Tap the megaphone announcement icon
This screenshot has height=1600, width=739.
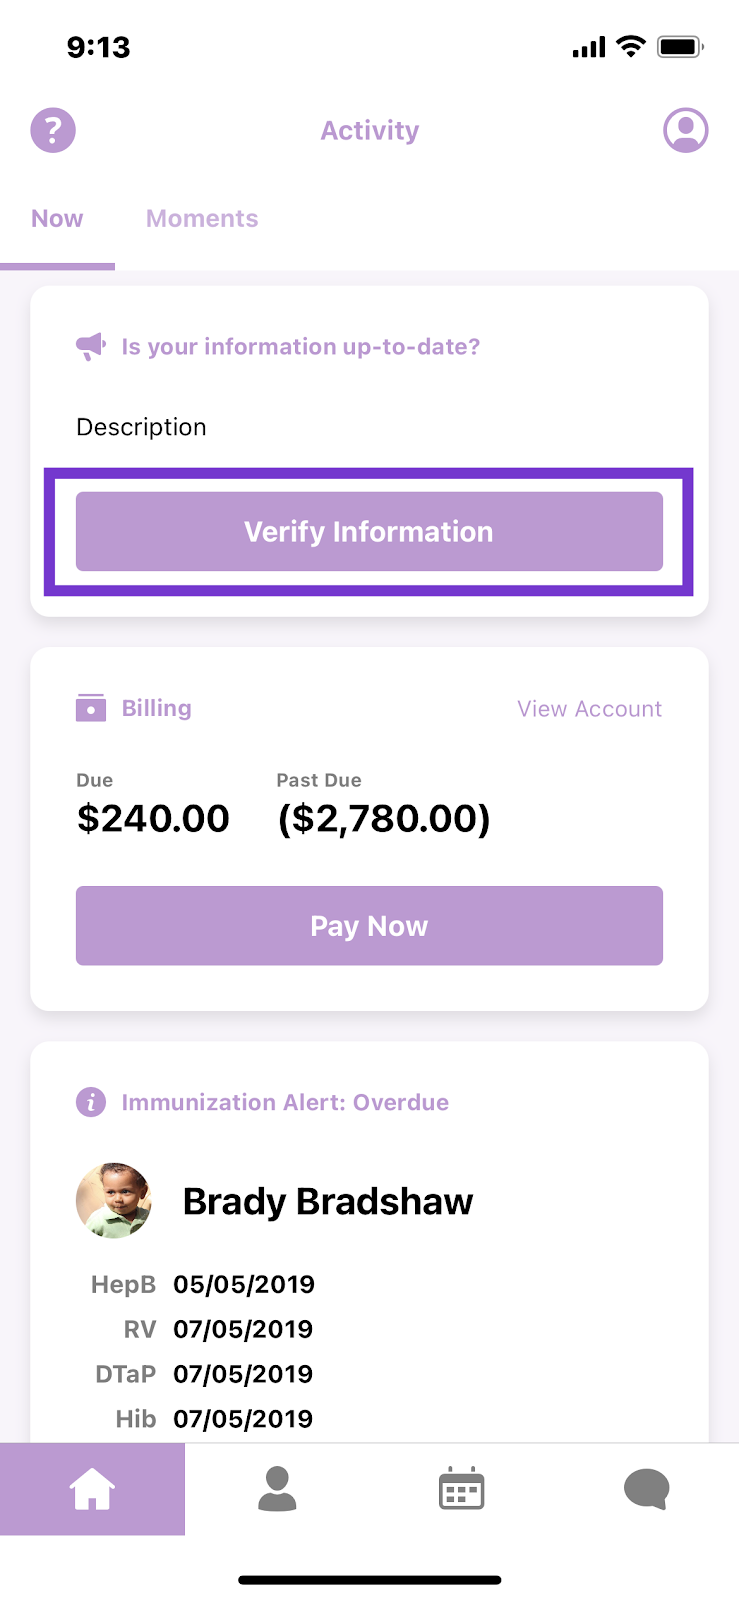(91, 347)
